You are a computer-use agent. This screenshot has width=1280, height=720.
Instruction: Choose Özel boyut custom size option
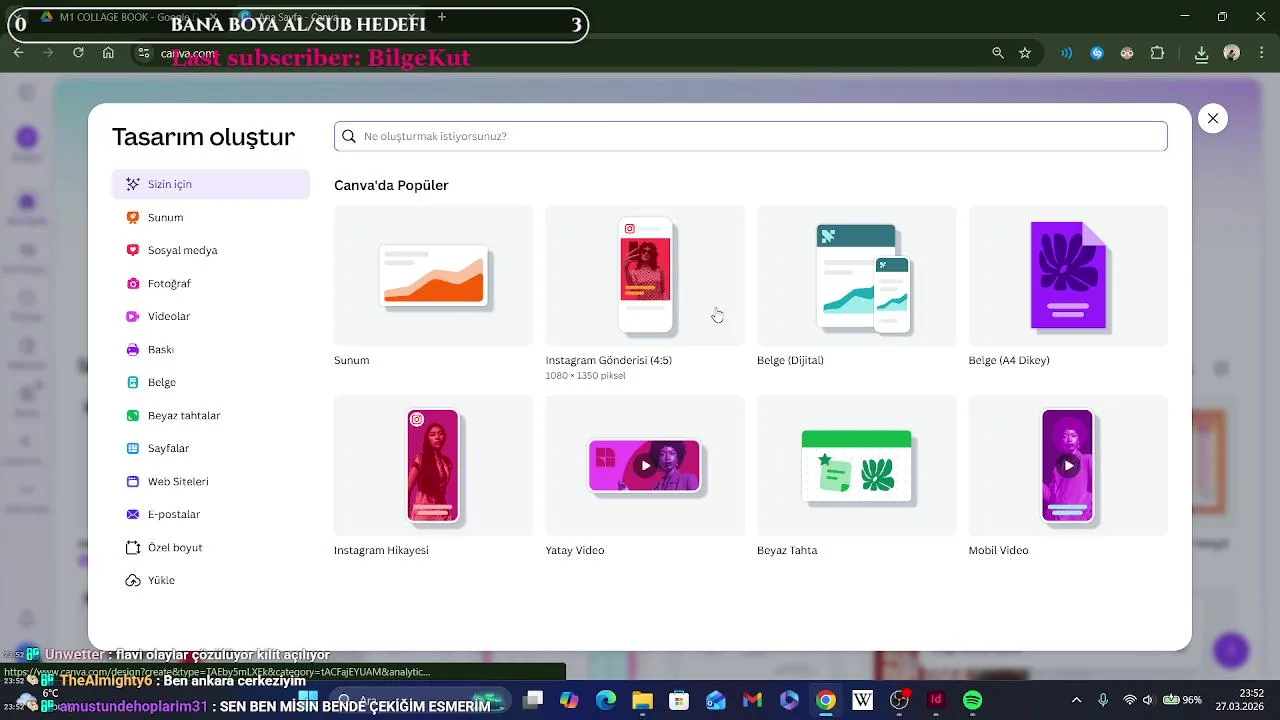tap(211, 547)
